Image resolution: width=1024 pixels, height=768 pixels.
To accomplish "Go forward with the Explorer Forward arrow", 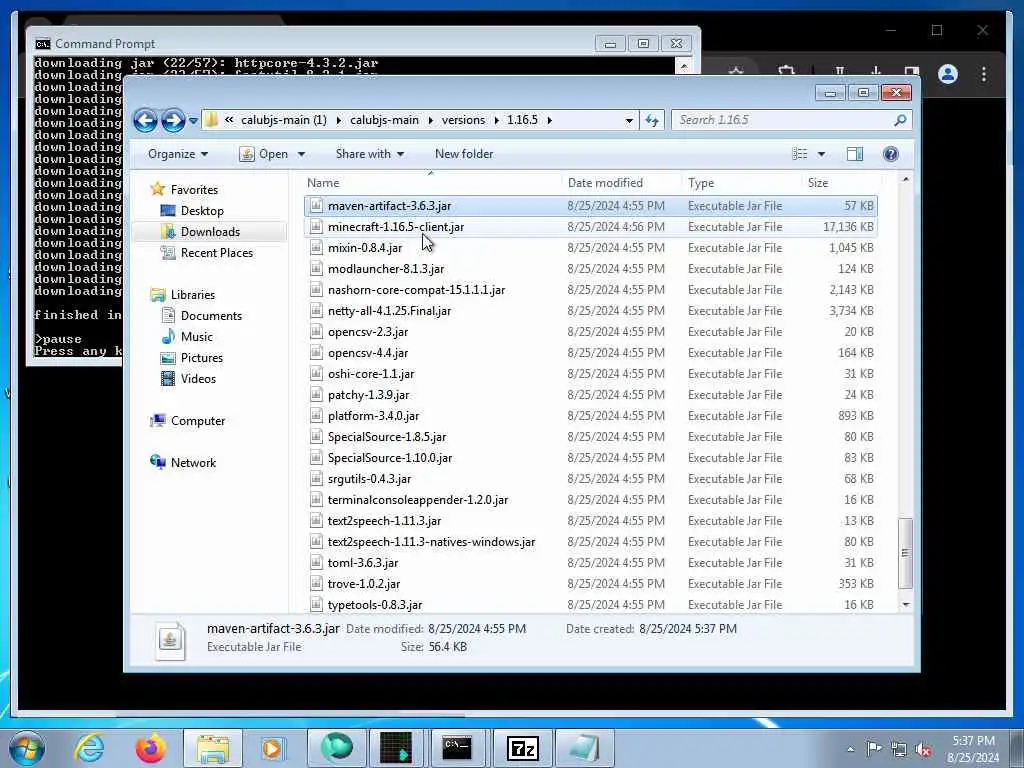I will click(172, 120).
